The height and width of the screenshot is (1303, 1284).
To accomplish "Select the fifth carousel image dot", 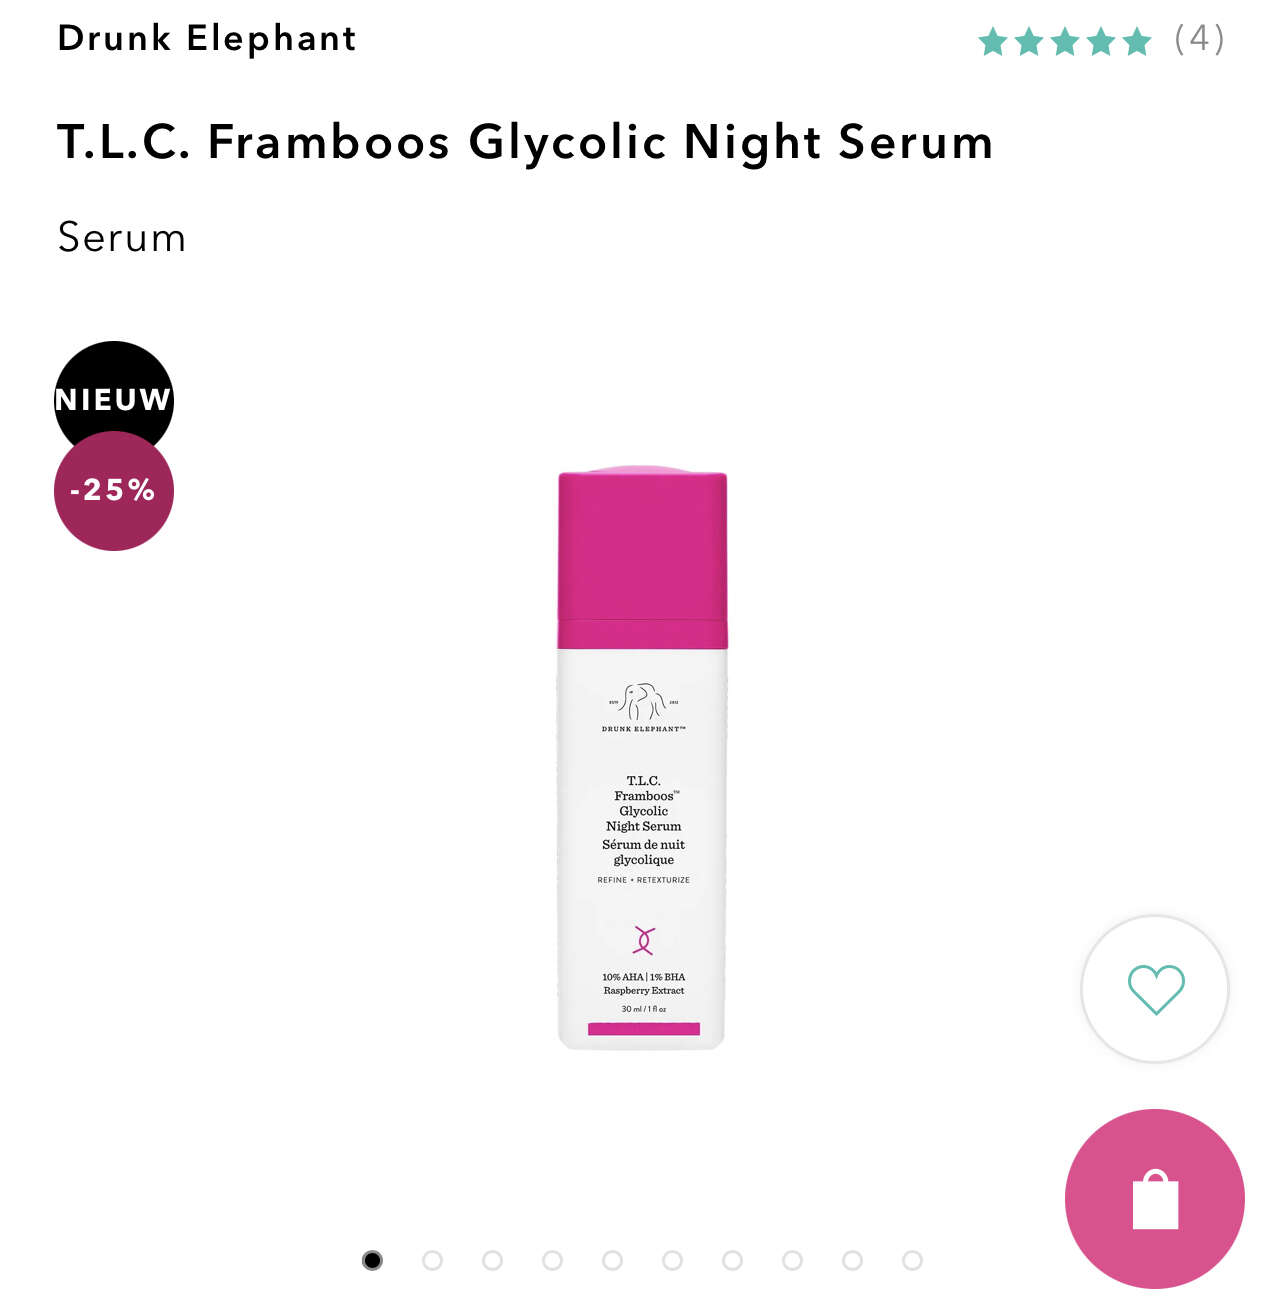I will click(612, 1260).
